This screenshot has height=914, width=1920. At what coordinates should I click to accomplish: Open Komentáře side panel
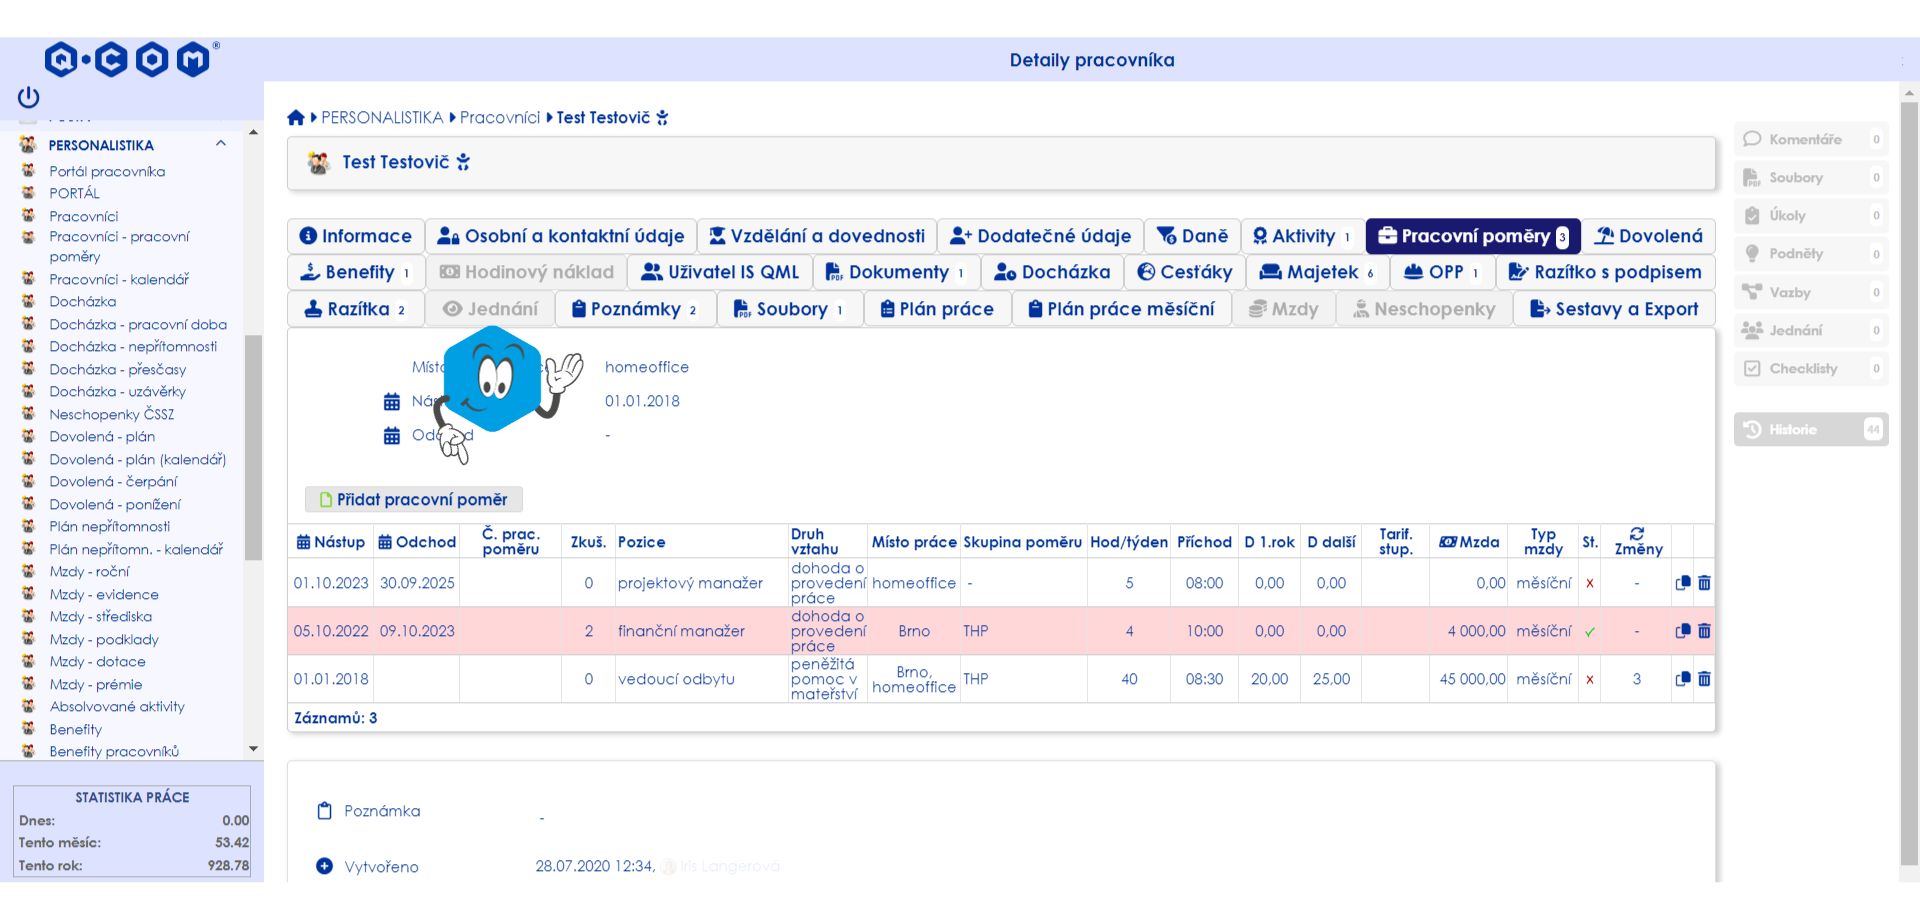point(1811,139)
